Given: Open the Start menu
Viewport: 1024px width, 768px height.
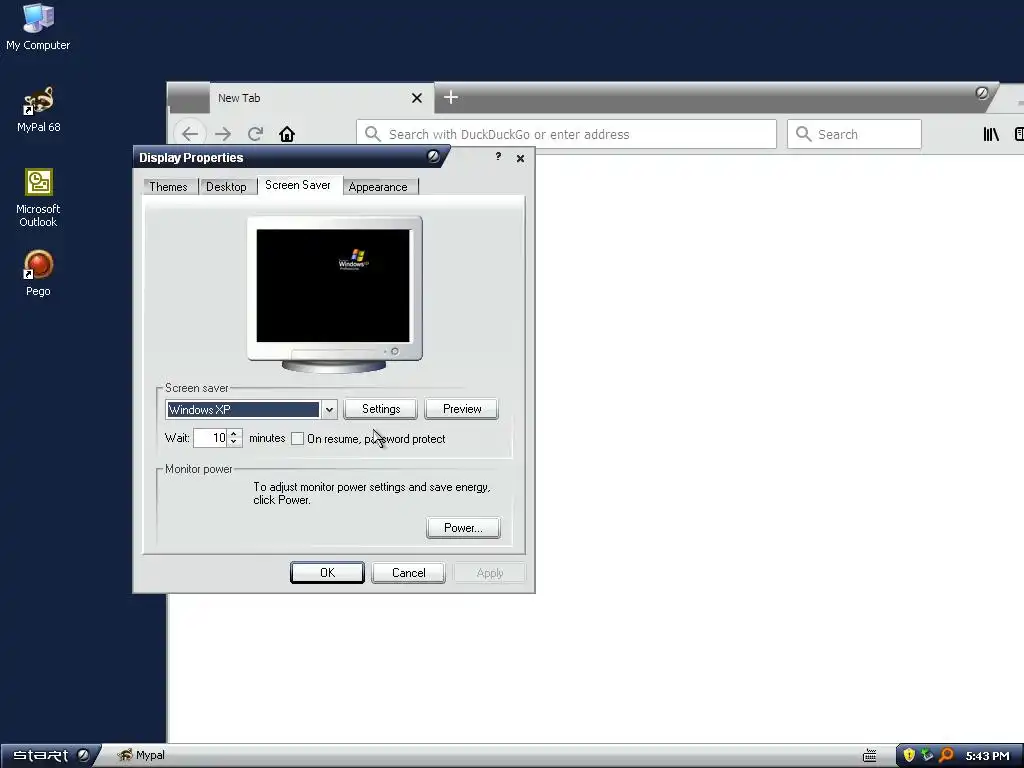Looking at the screenshot, I should [50, 756].
